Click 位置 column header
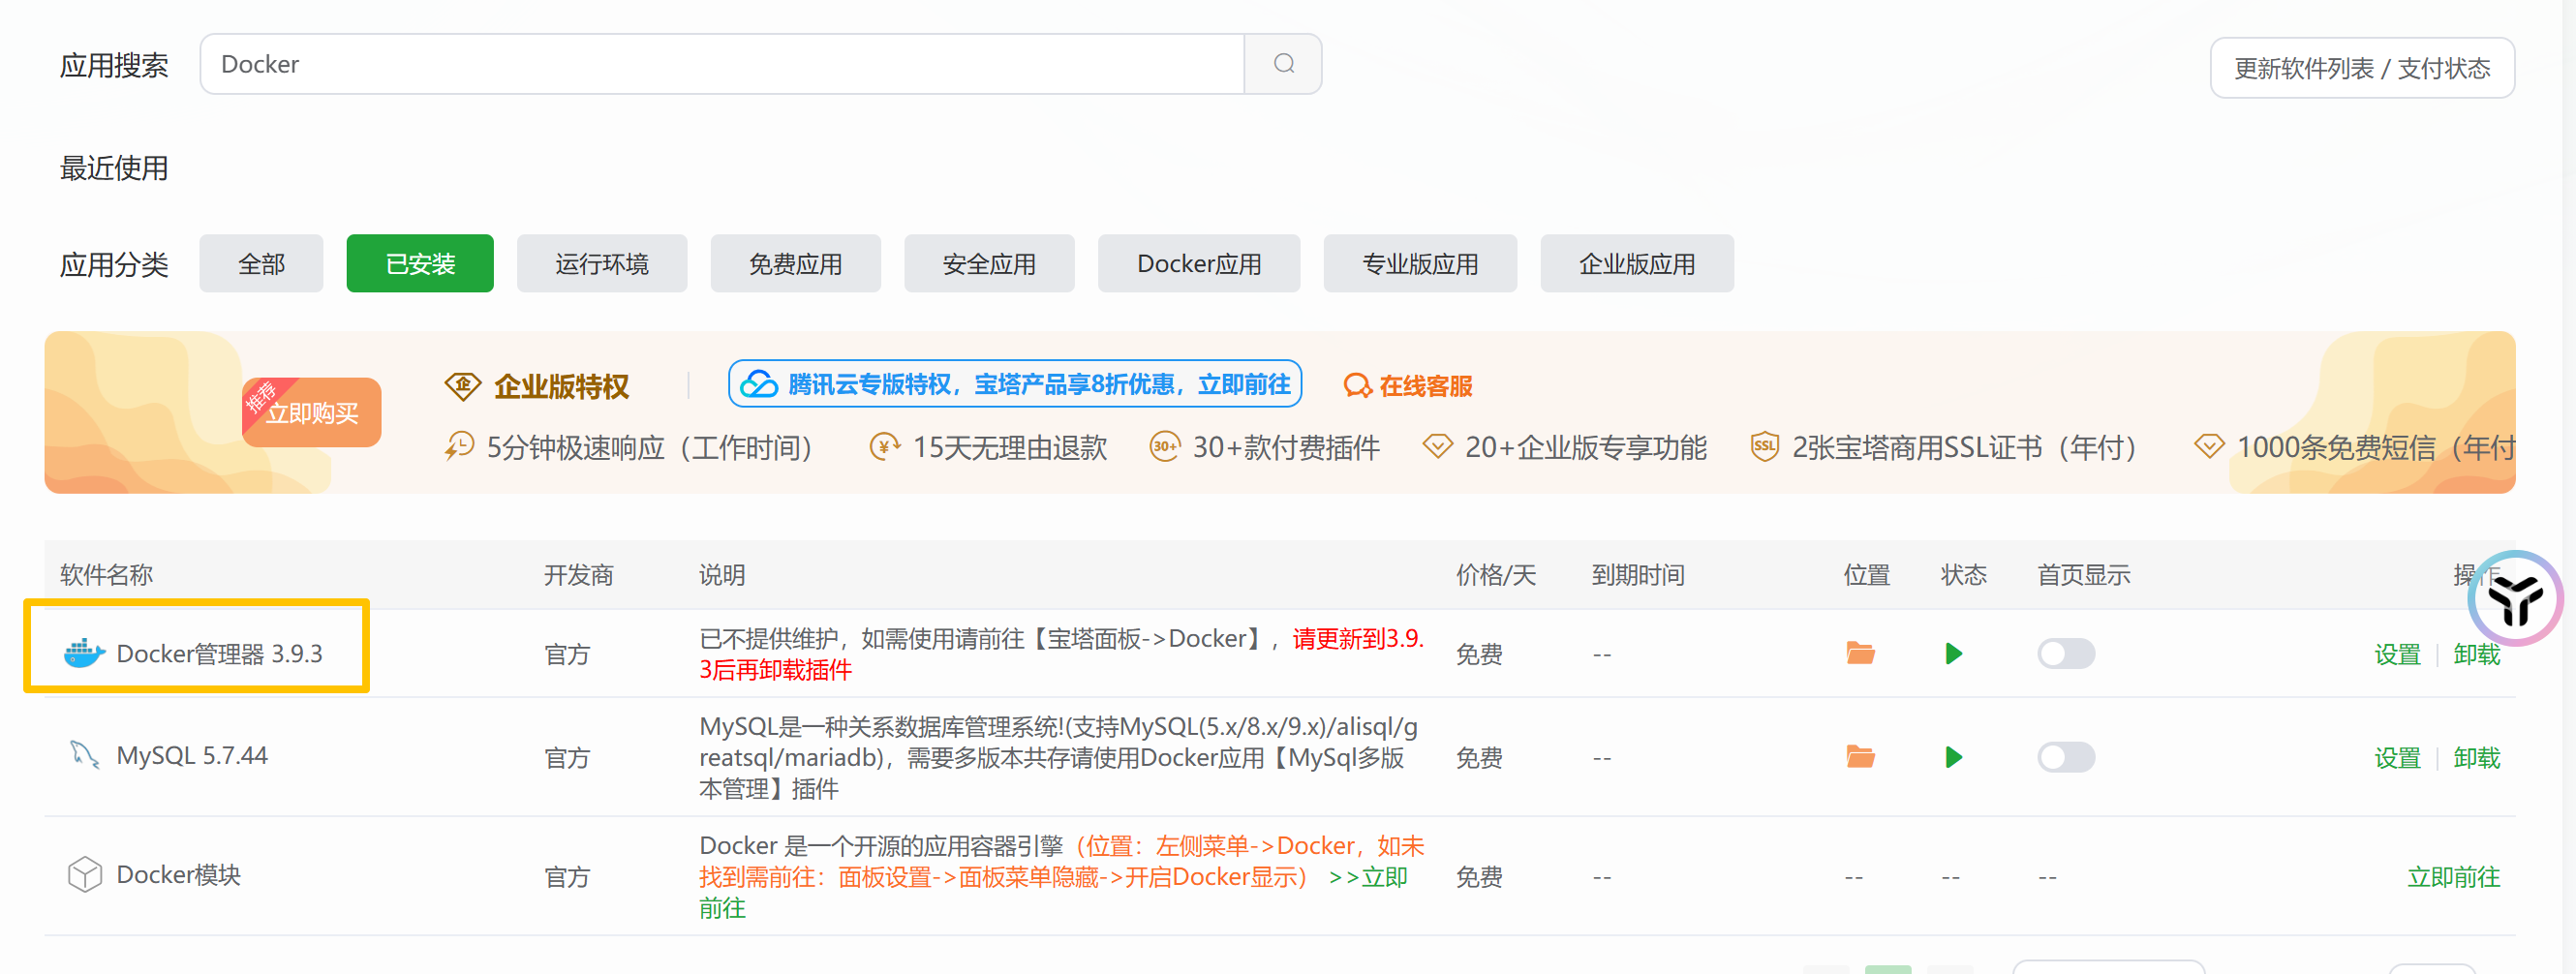Viewport: 2576px width, 974px height. pyautogui.click(x=1866, y=575)
